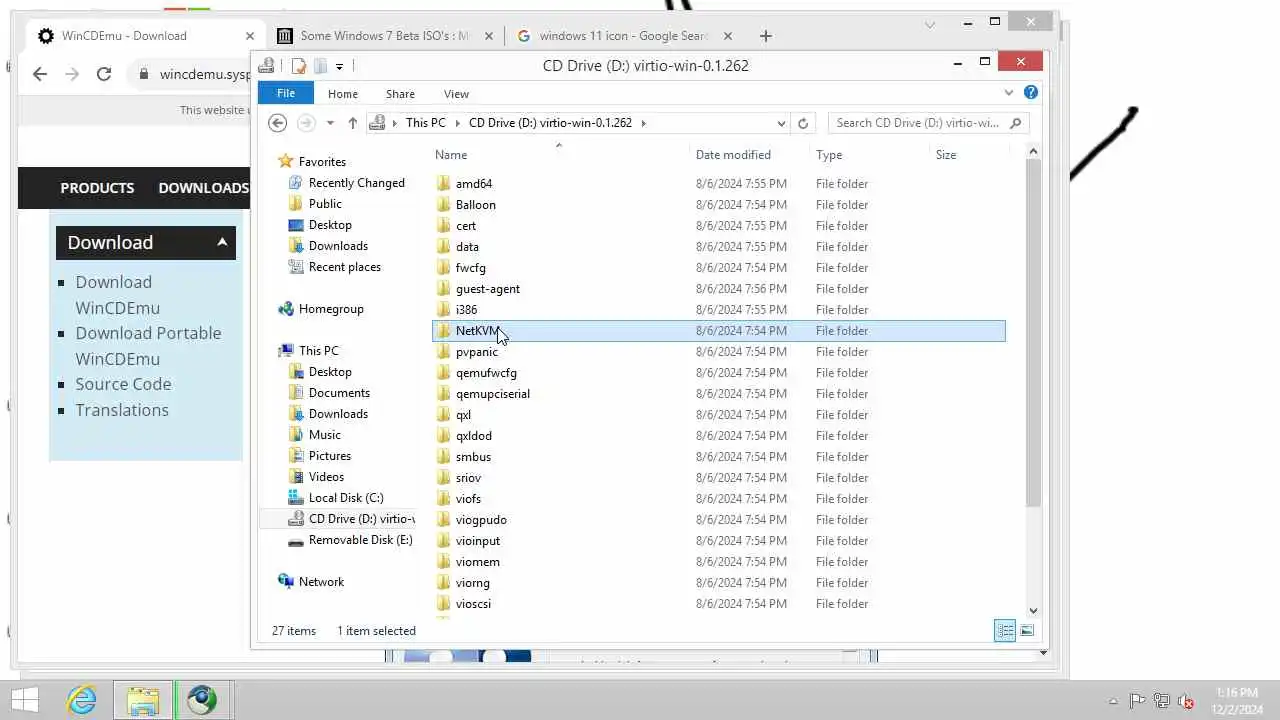Click browser back arrow

[40, 74]
